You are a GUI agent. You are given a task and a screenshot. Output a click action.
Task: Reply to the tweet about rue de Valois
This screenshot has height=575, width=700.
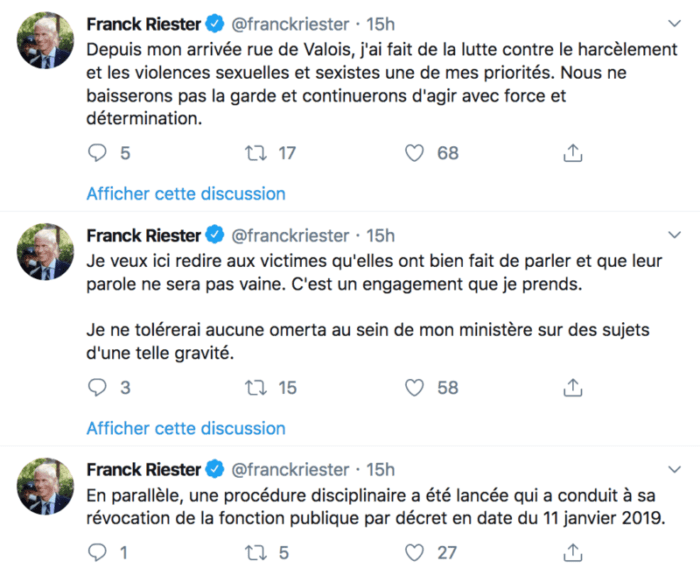pyautogui.click(x=97, y=153)
